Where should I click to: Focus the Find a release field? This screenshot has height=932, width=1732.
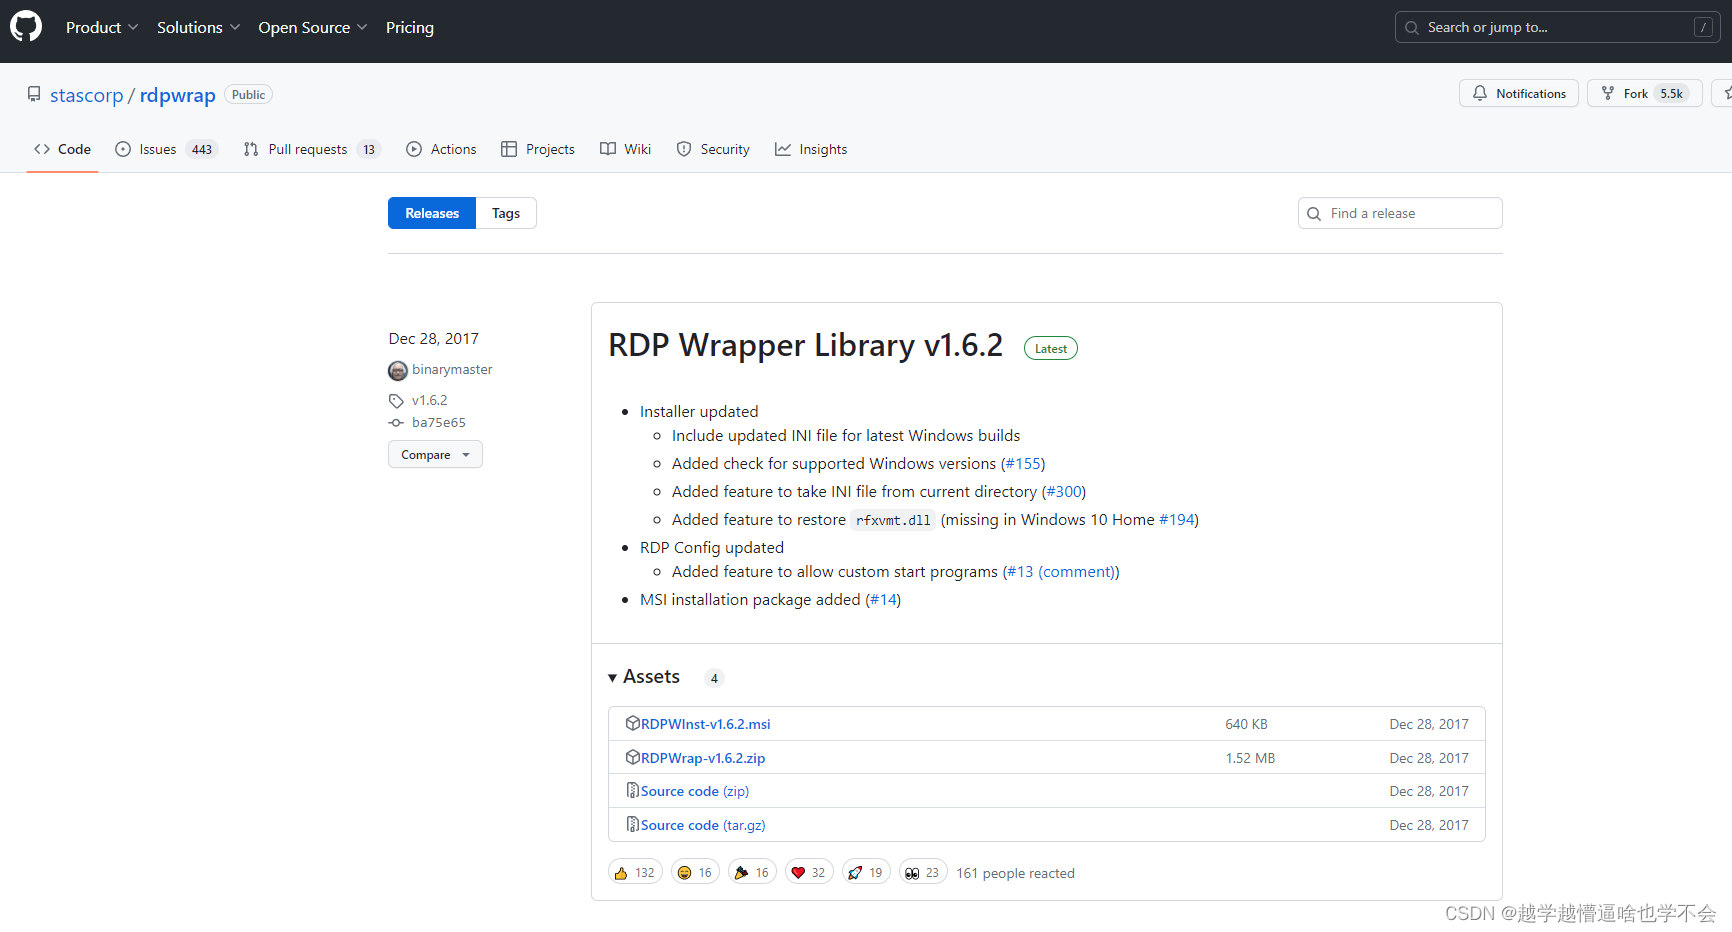[x=1400, y=213]
